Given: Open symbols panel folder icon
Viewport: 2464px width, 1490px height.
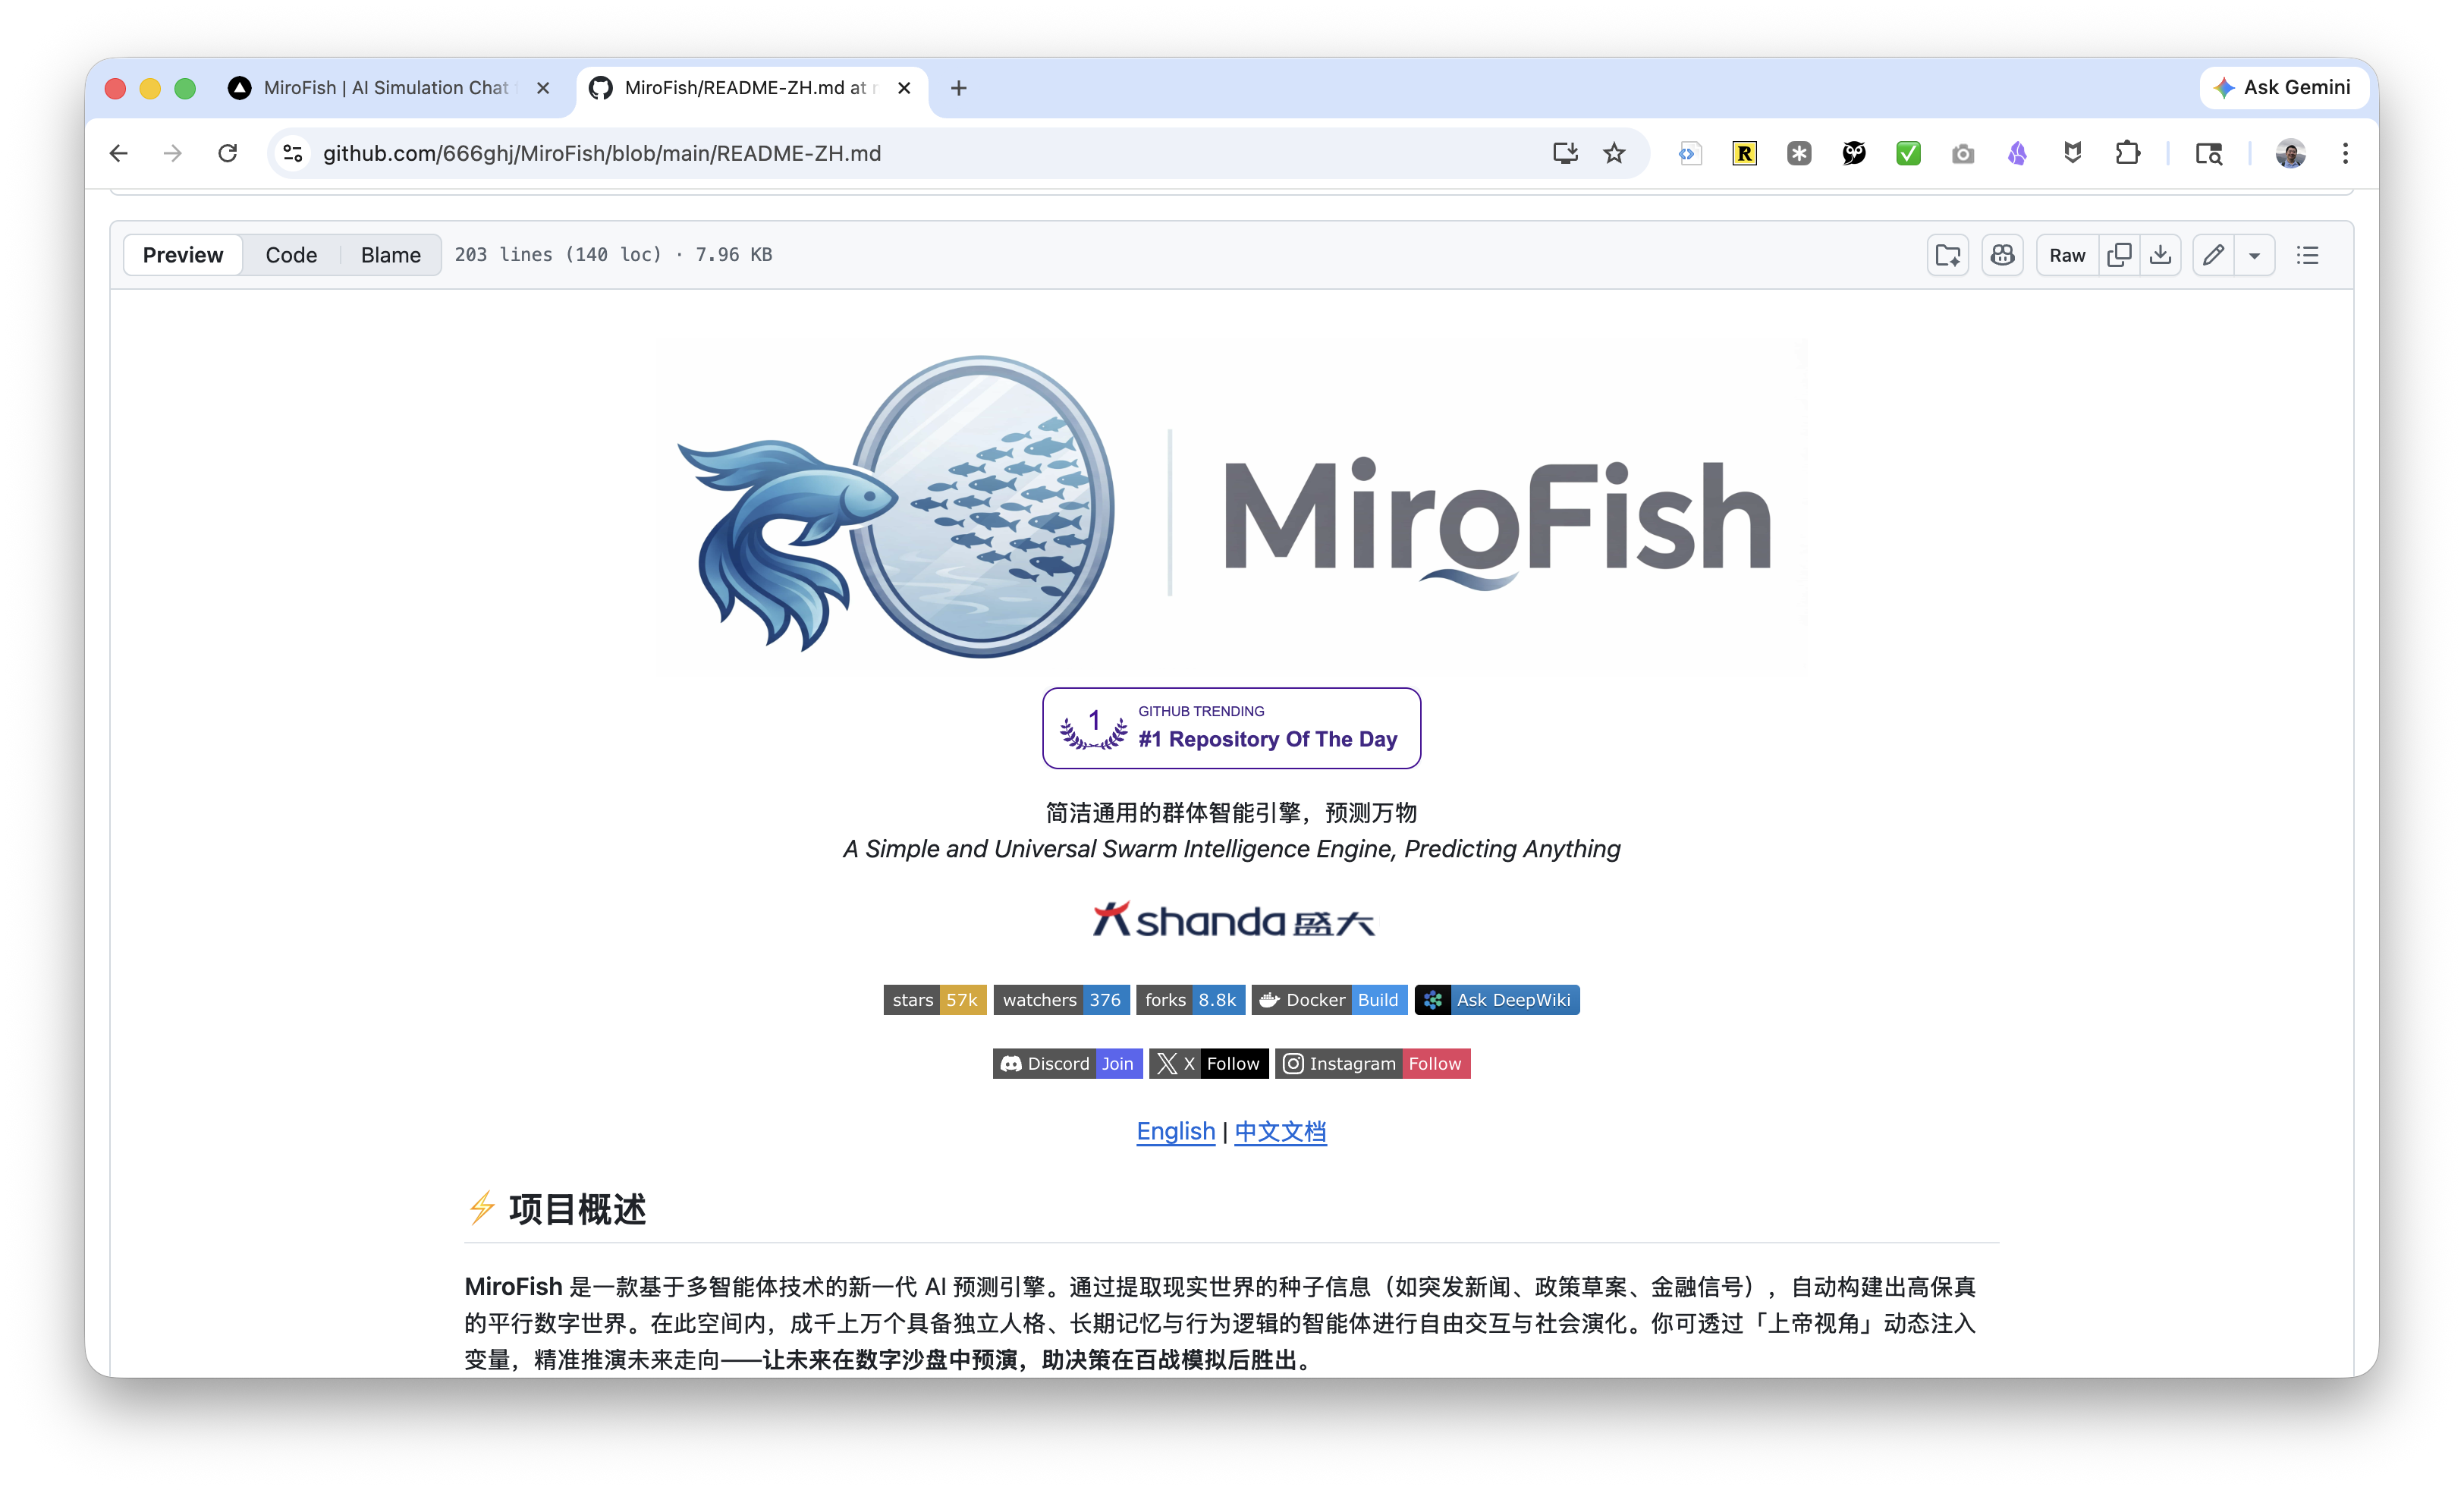Looking at the screenshot, I should point(1947,255).
